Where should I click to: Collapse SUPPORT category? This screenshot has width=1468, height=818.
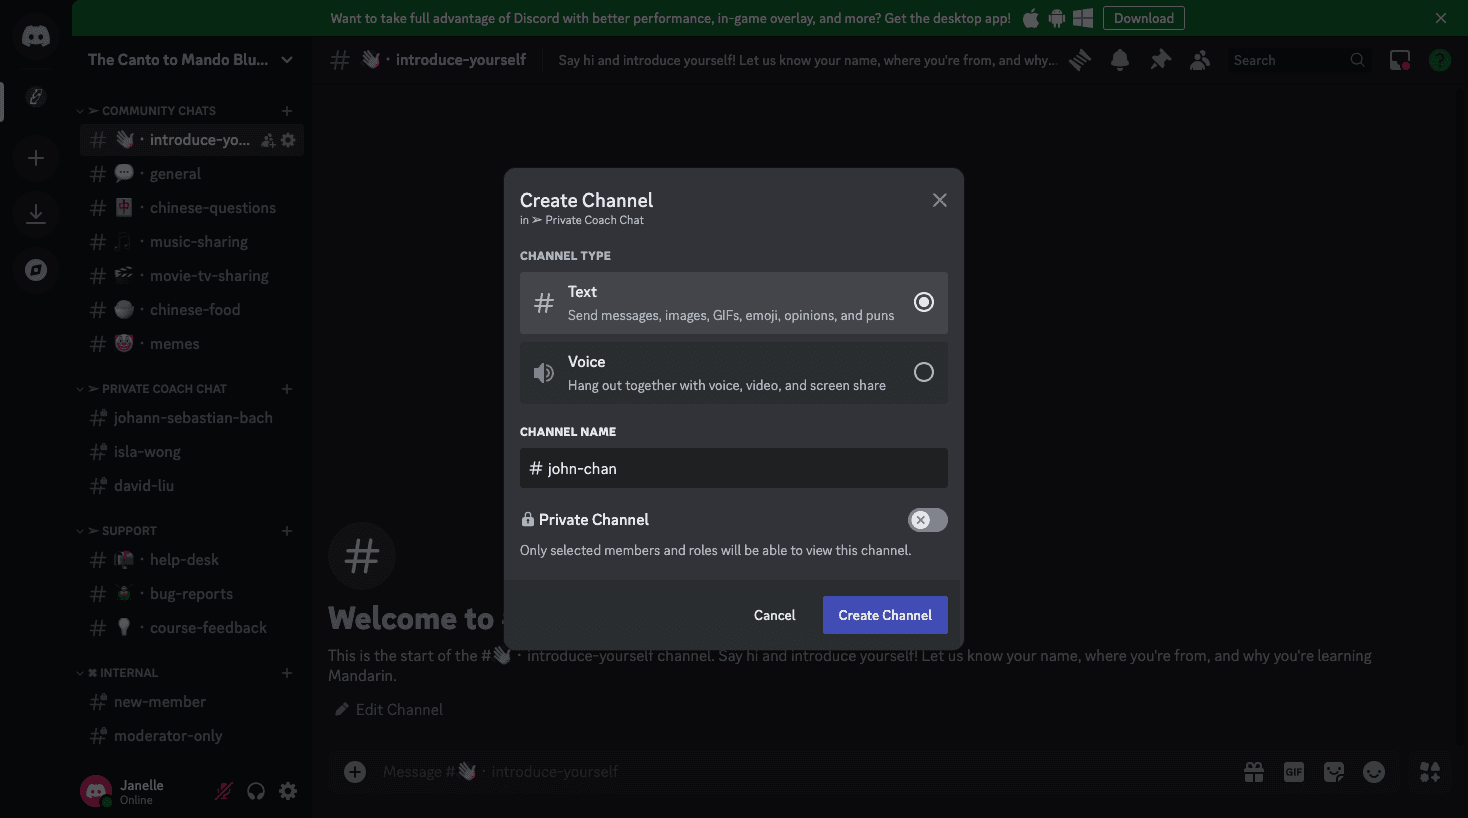(117, 531)
